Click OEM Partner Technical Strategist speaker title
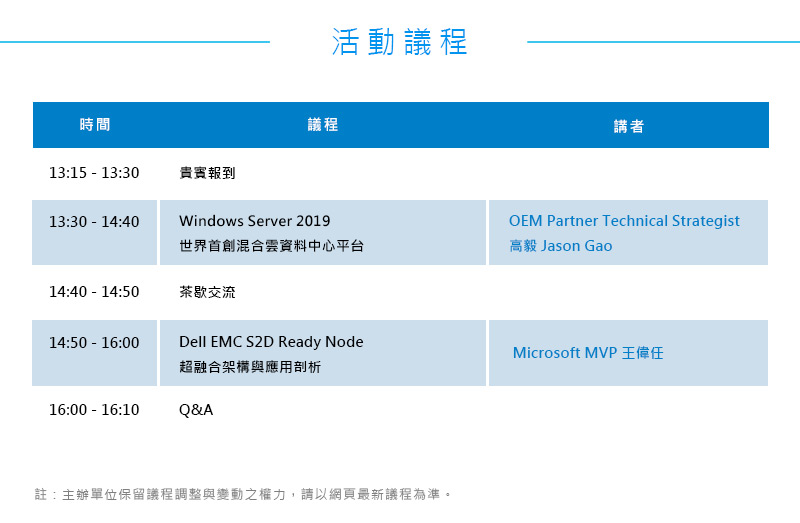 coord(624,221)
